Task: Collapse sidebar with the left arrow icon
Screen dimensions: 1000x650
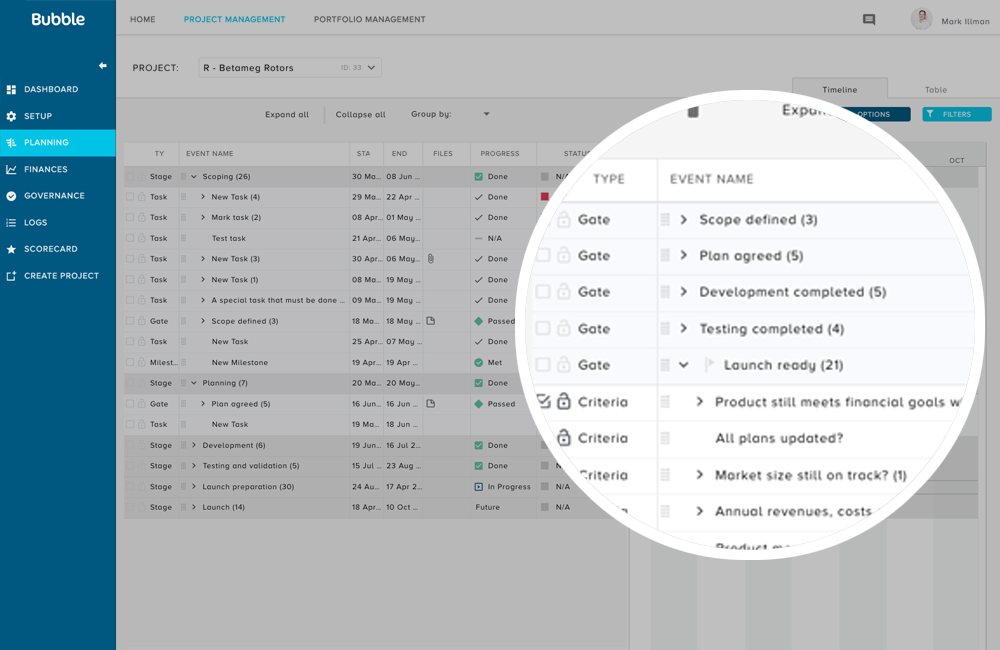Action: (x=102, y=66)
